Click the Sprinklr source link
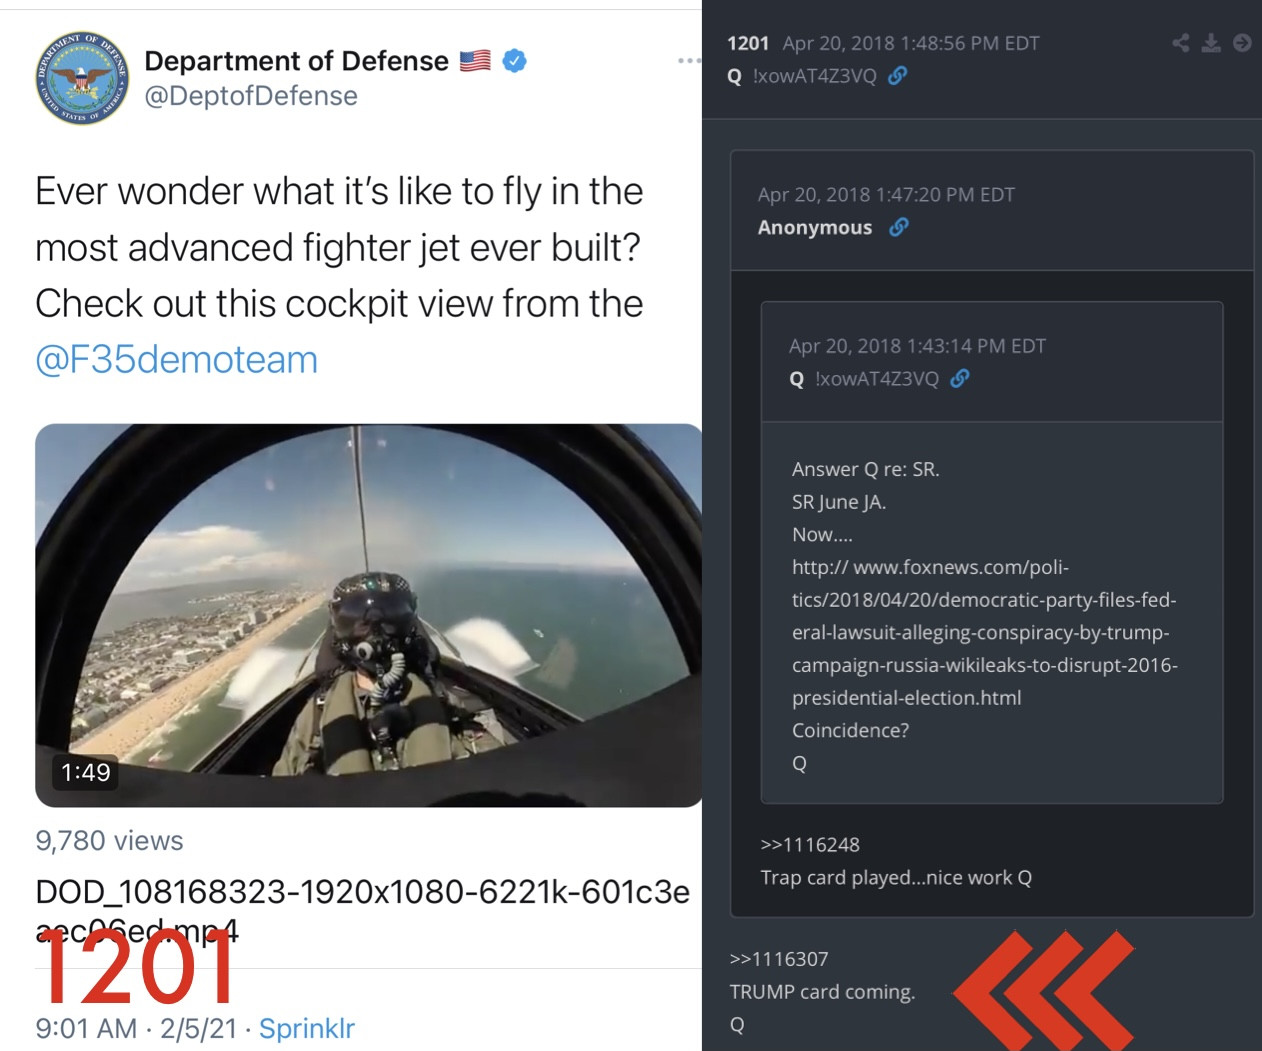Image resolution: width=1262 pixels, height=1051 pixels. (307, 1028)
